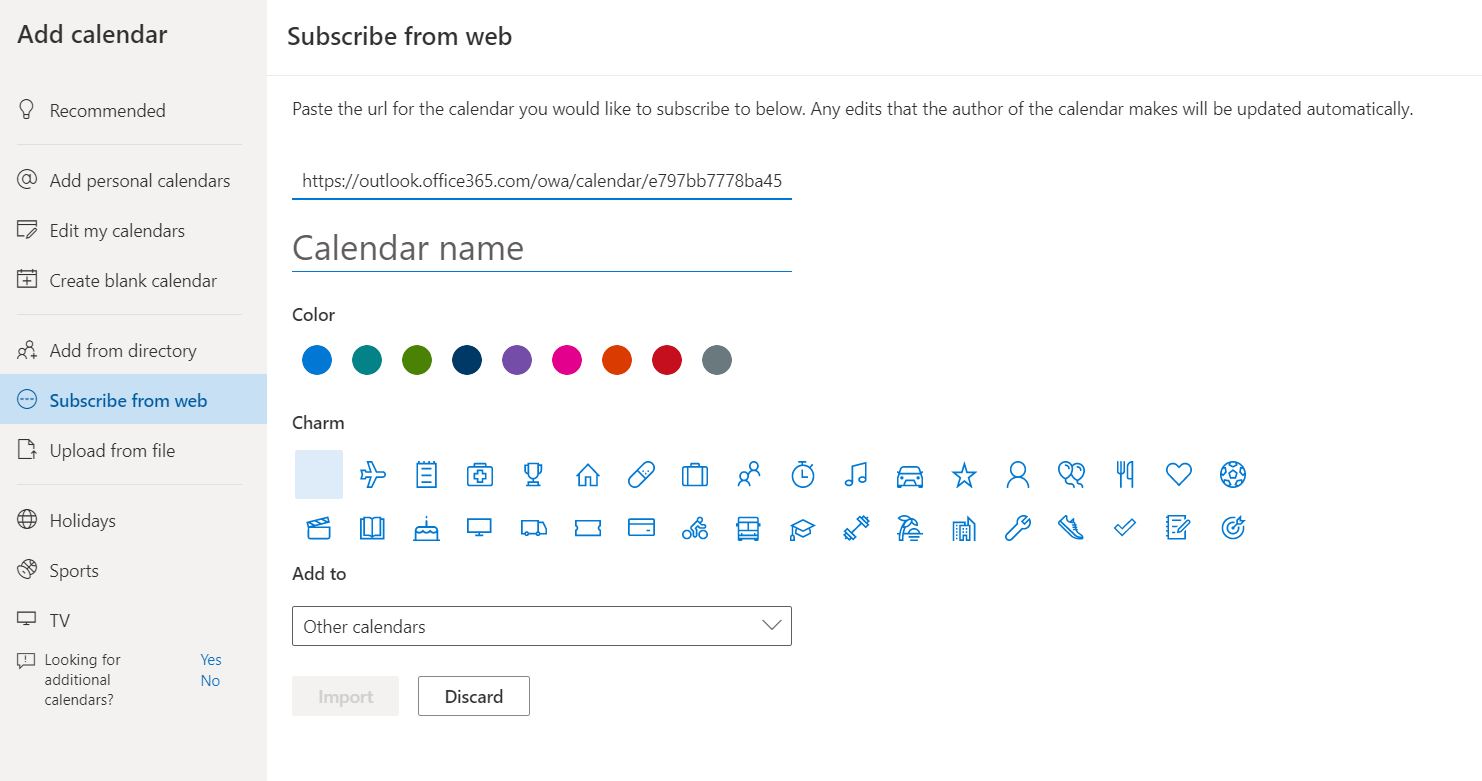The height and width of the screenshot is (781, 1482).
Task: Select the birthday cake charm
Action: (426, 528)
